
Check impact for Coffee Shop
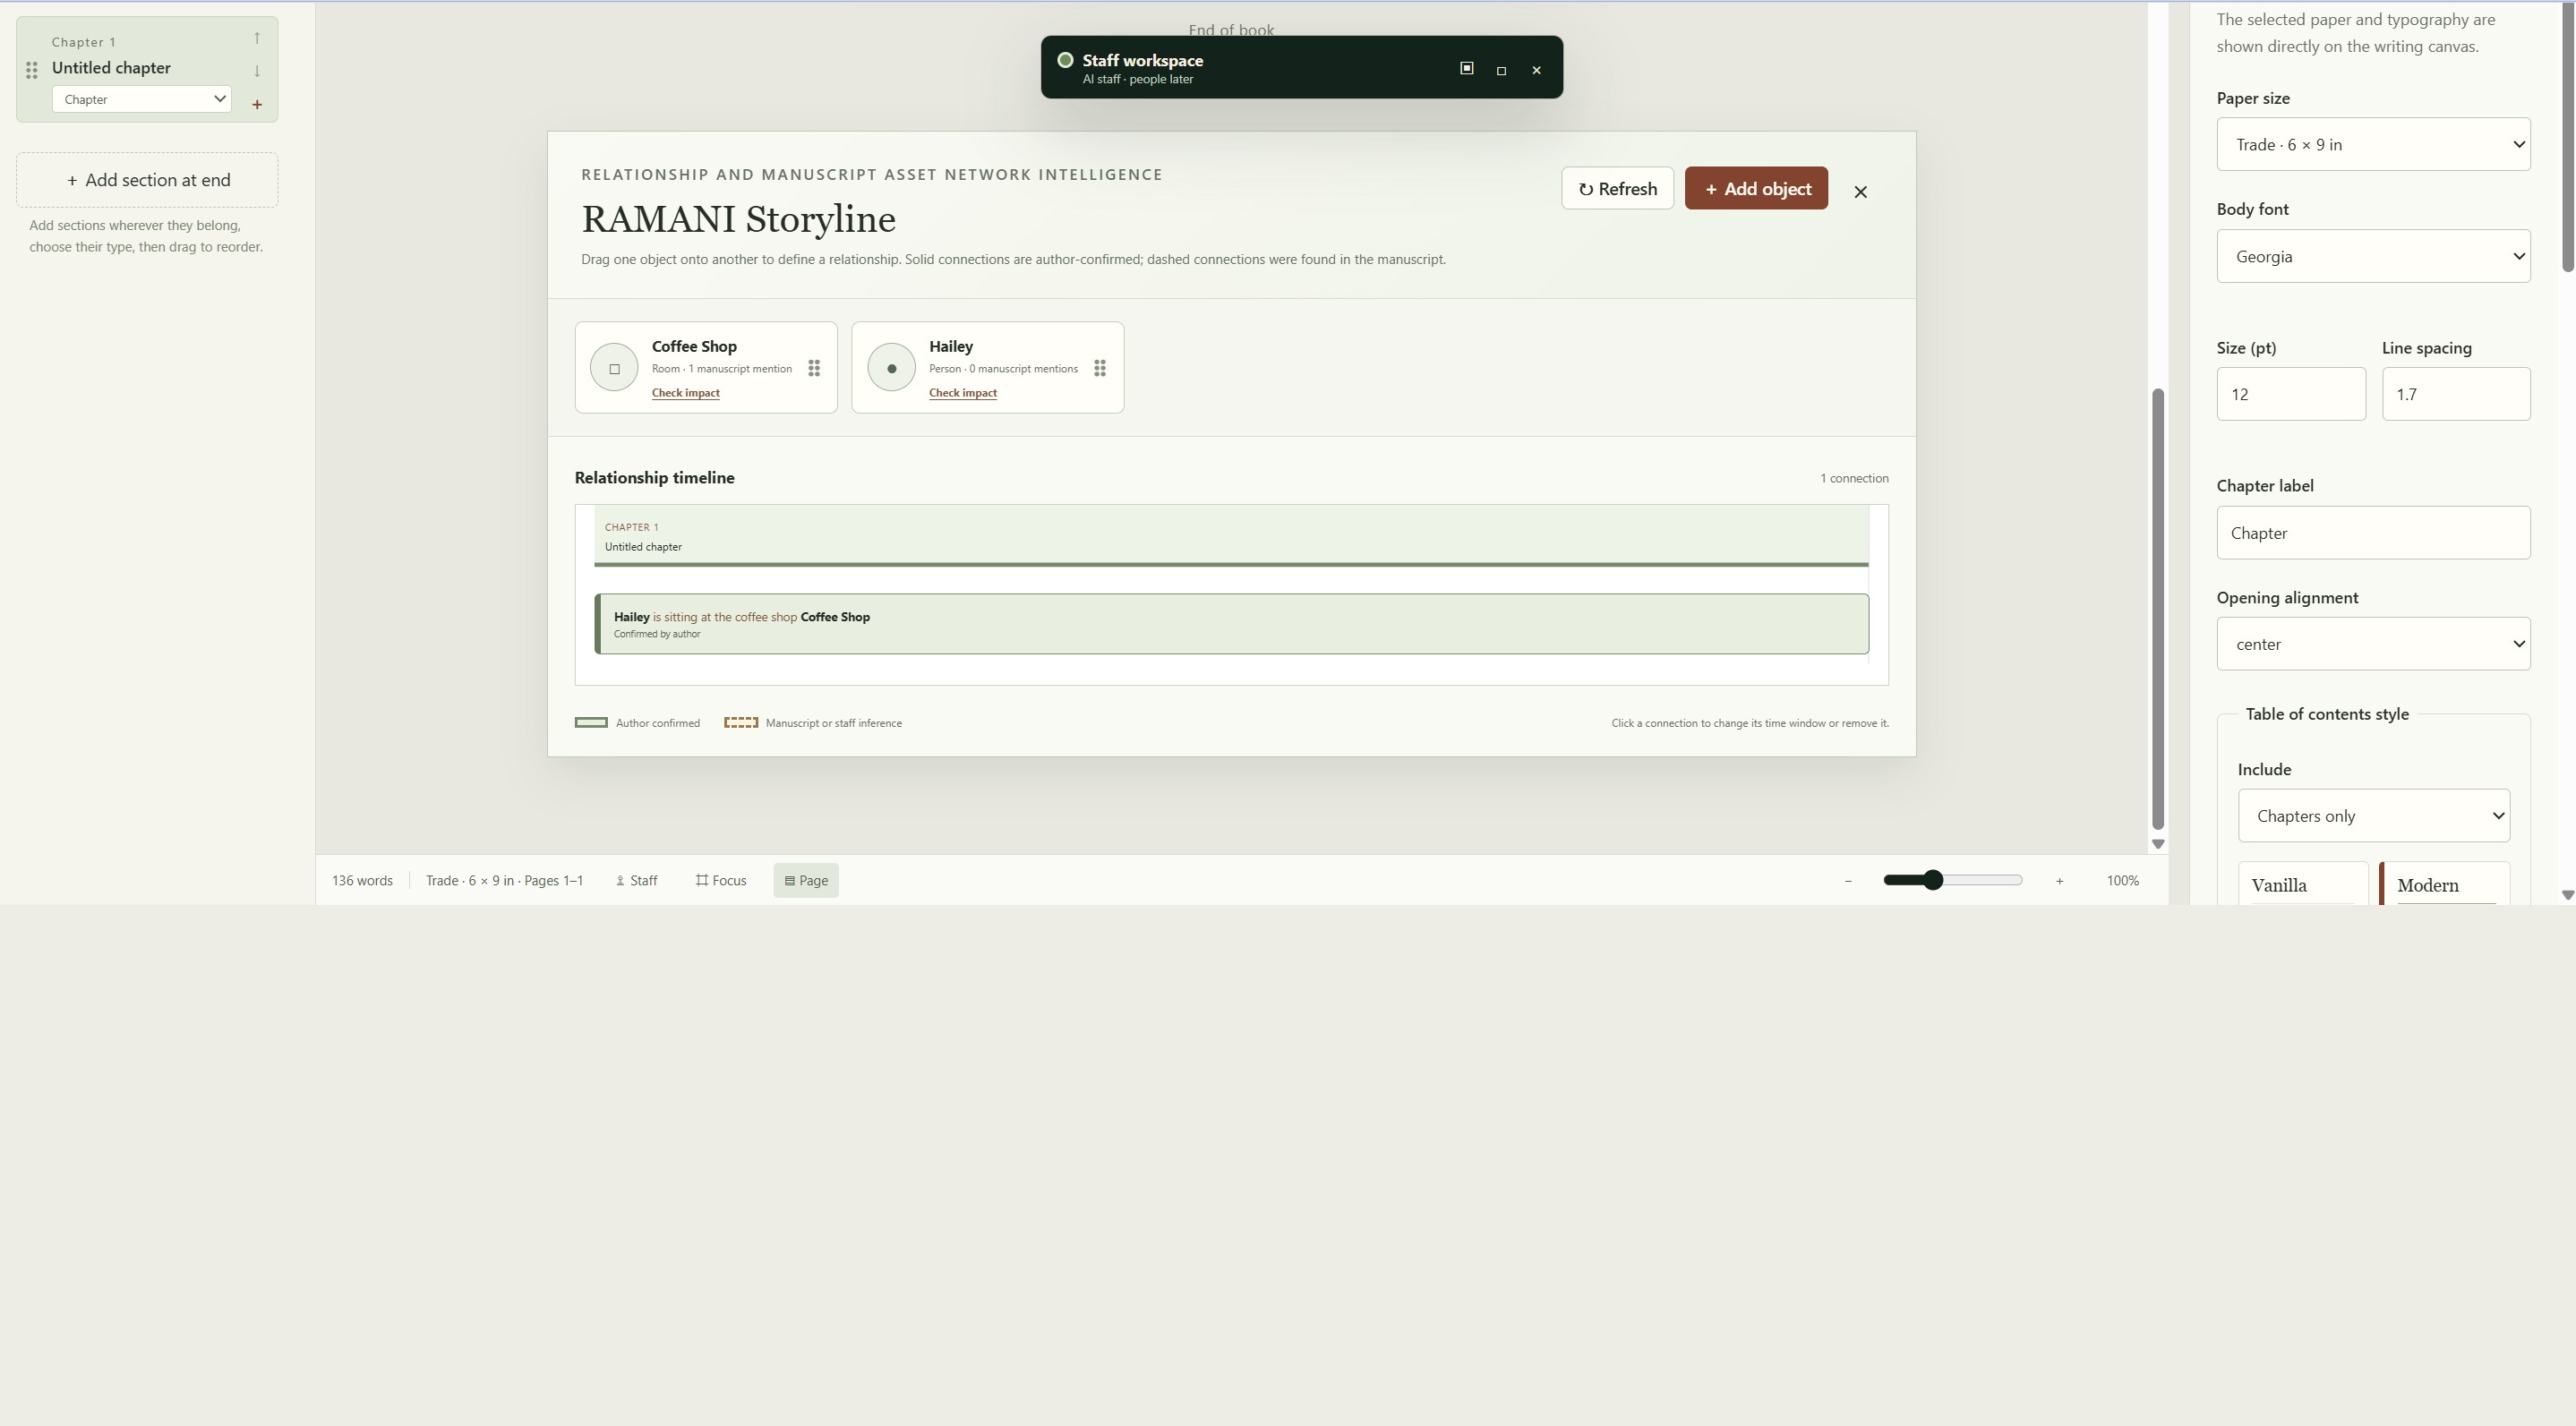tap(686, 393)
